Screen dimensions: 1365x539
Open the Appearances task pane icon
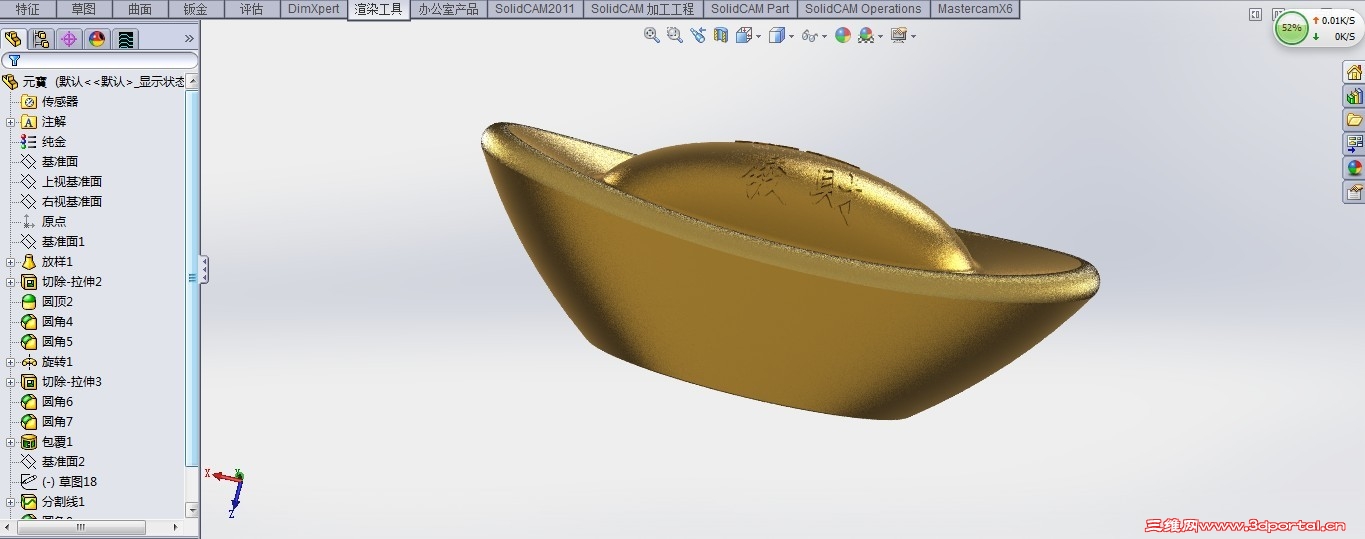click(1354, 168)
